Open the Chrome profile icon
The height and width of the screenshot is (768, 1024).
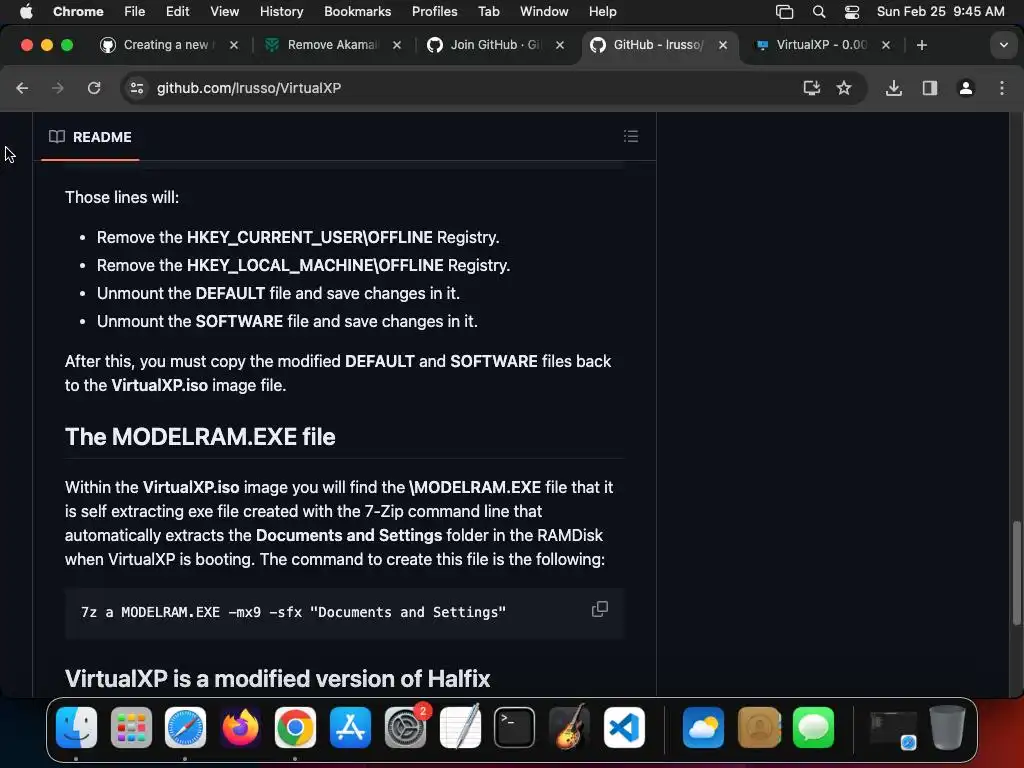point(966,88)
